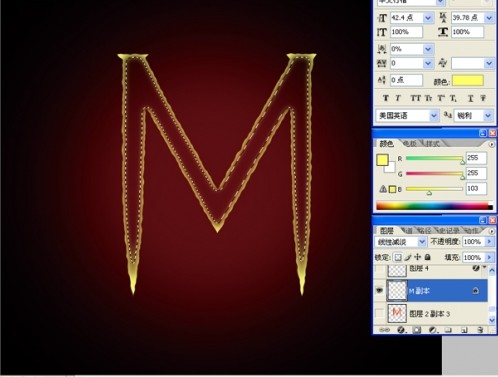The image size is (498, 377).
Task: Open the 美国英语 language dropdown
Action: pos(433,116)
